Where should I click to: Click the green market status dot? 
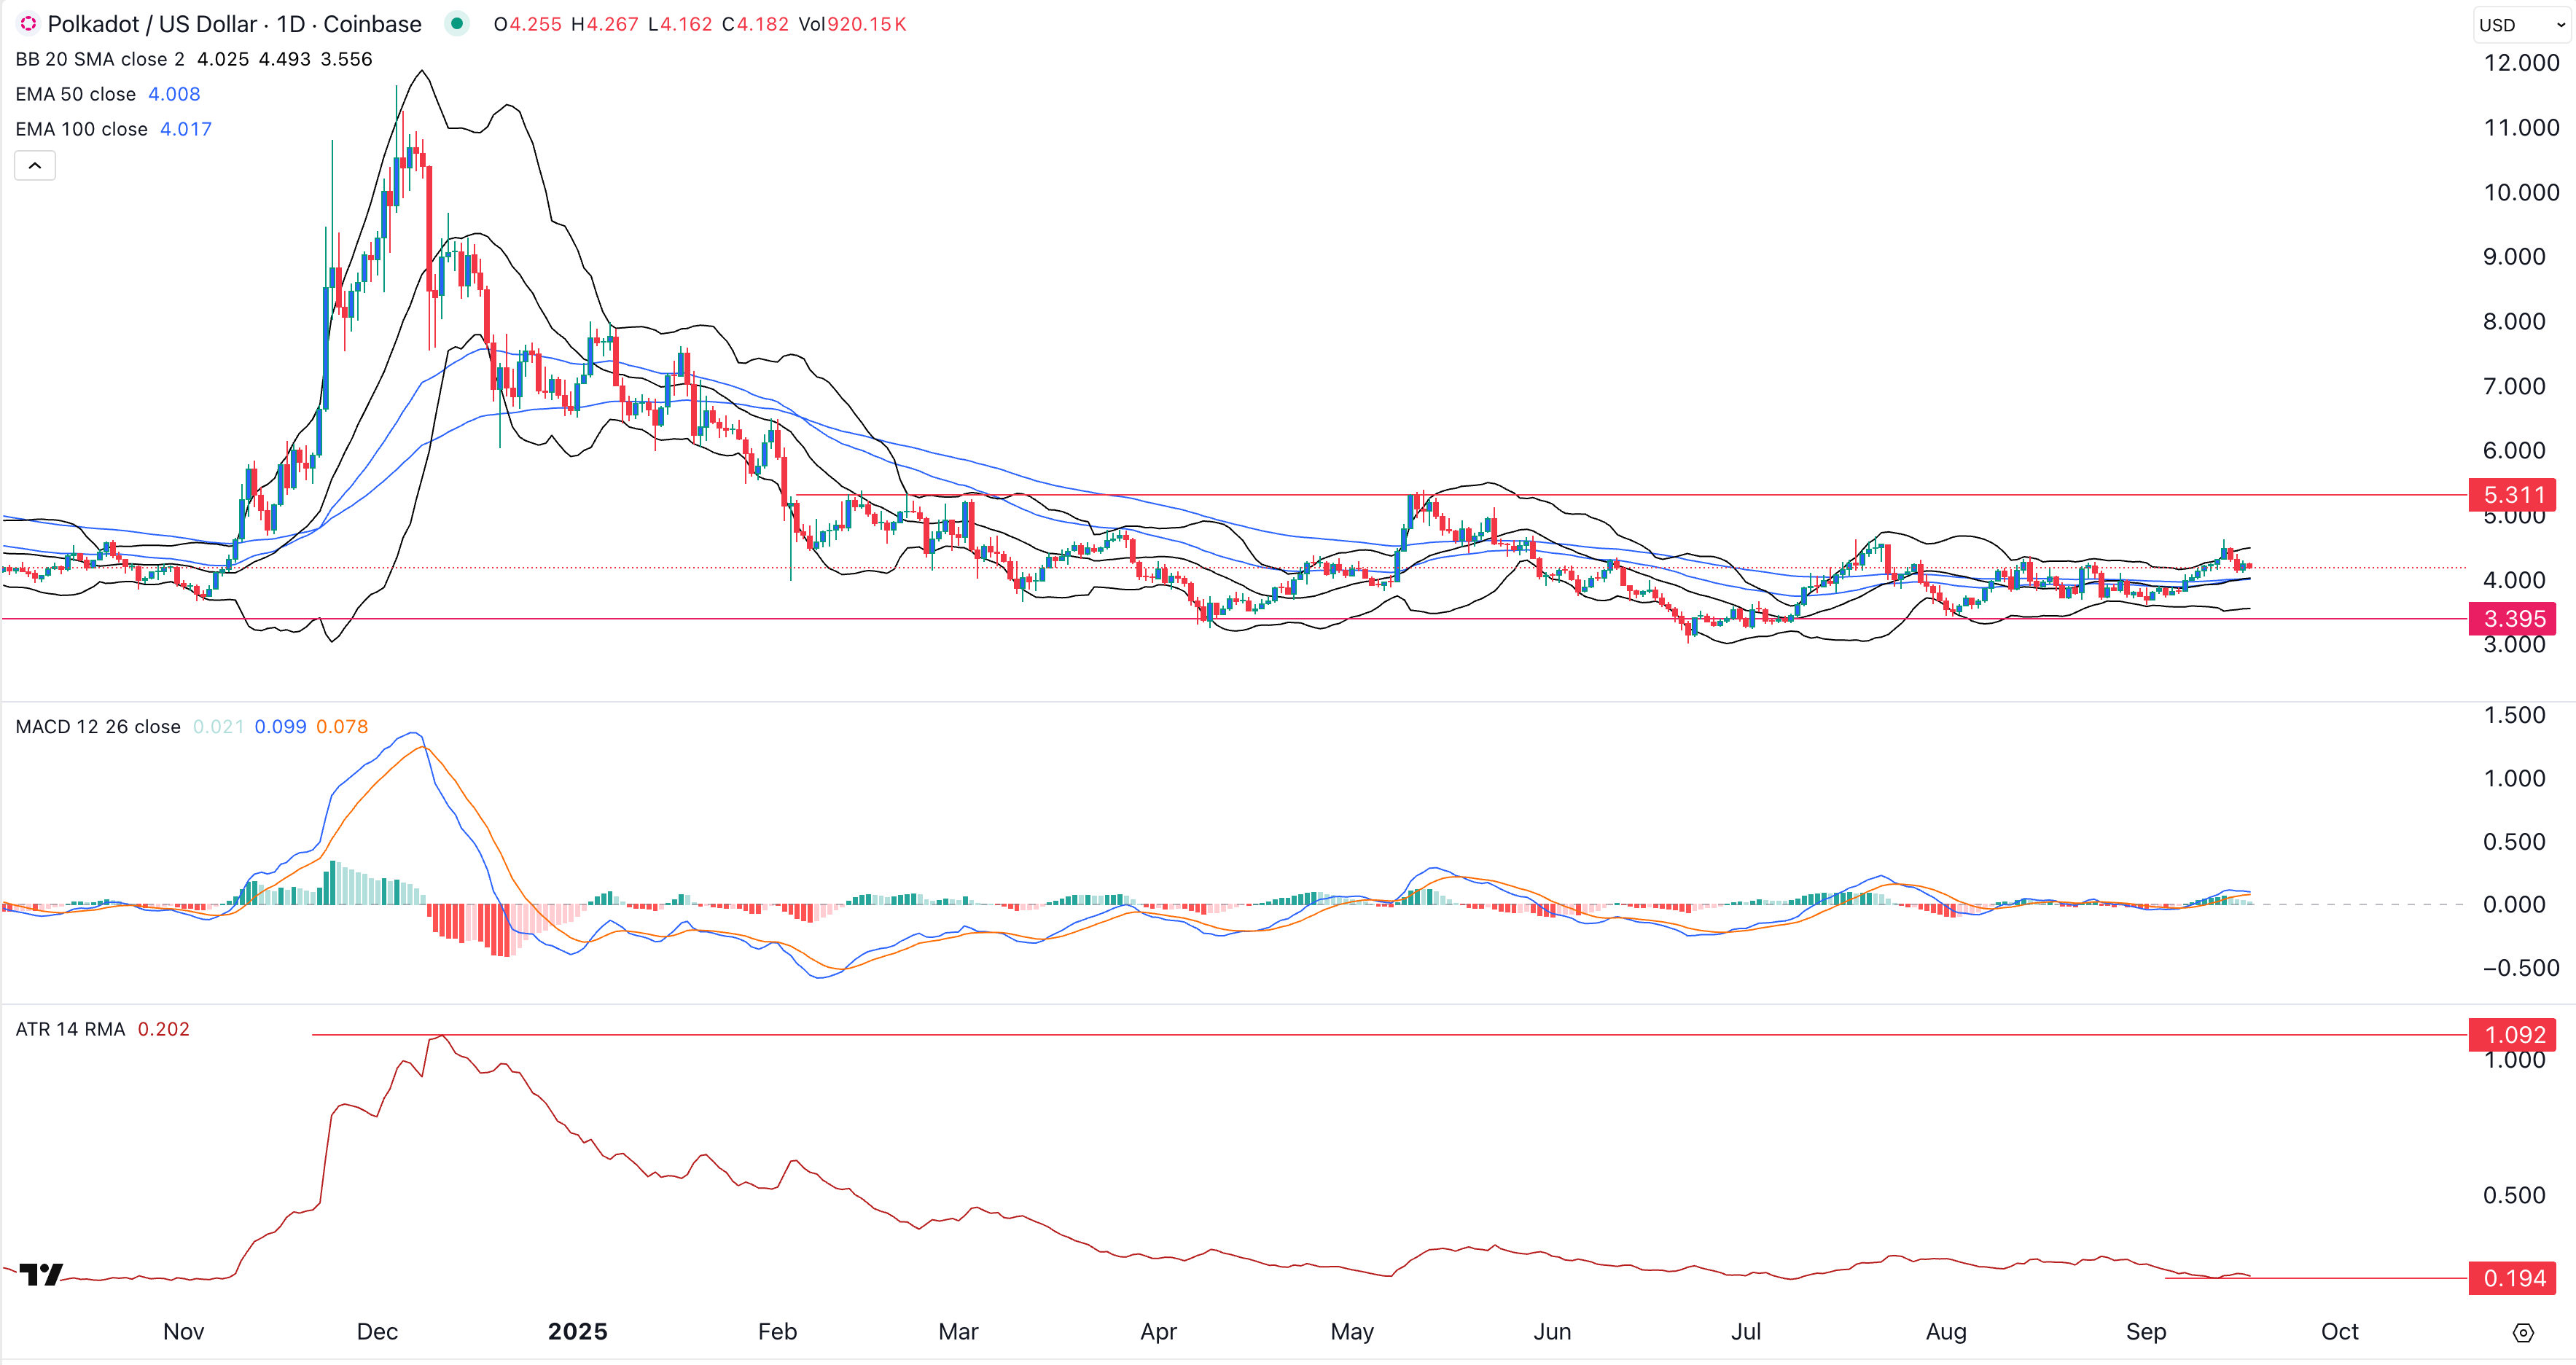457,23
